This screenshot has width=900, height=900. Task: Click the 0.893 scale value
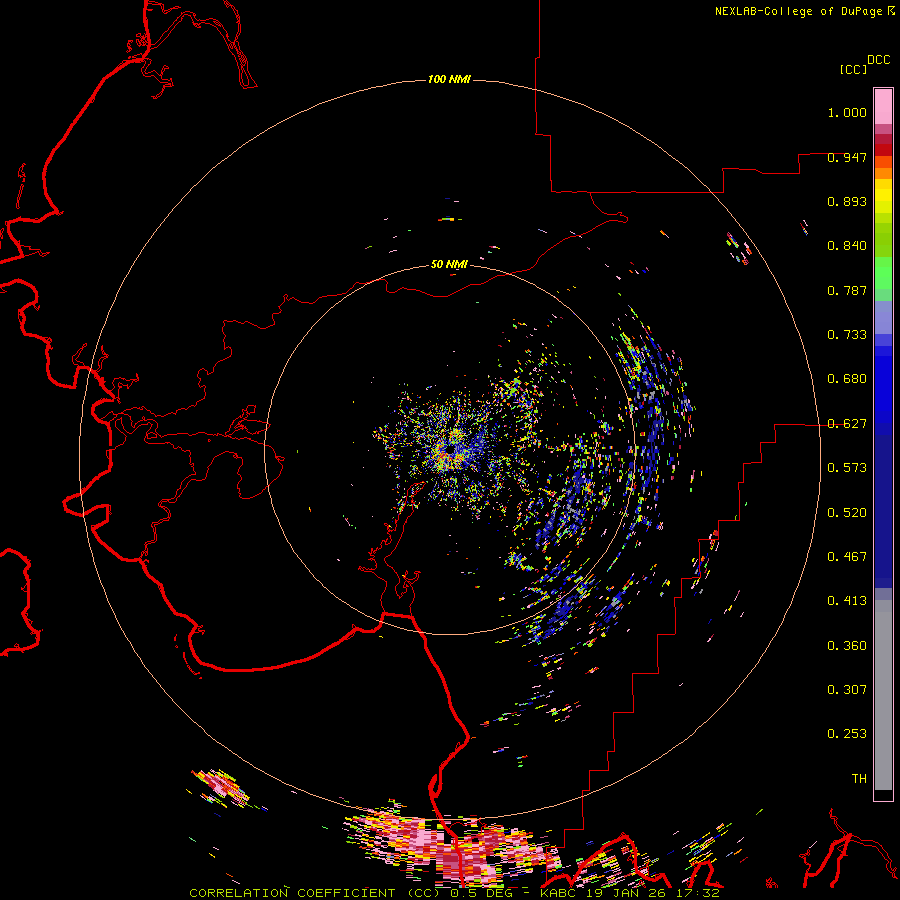point(847,201)
